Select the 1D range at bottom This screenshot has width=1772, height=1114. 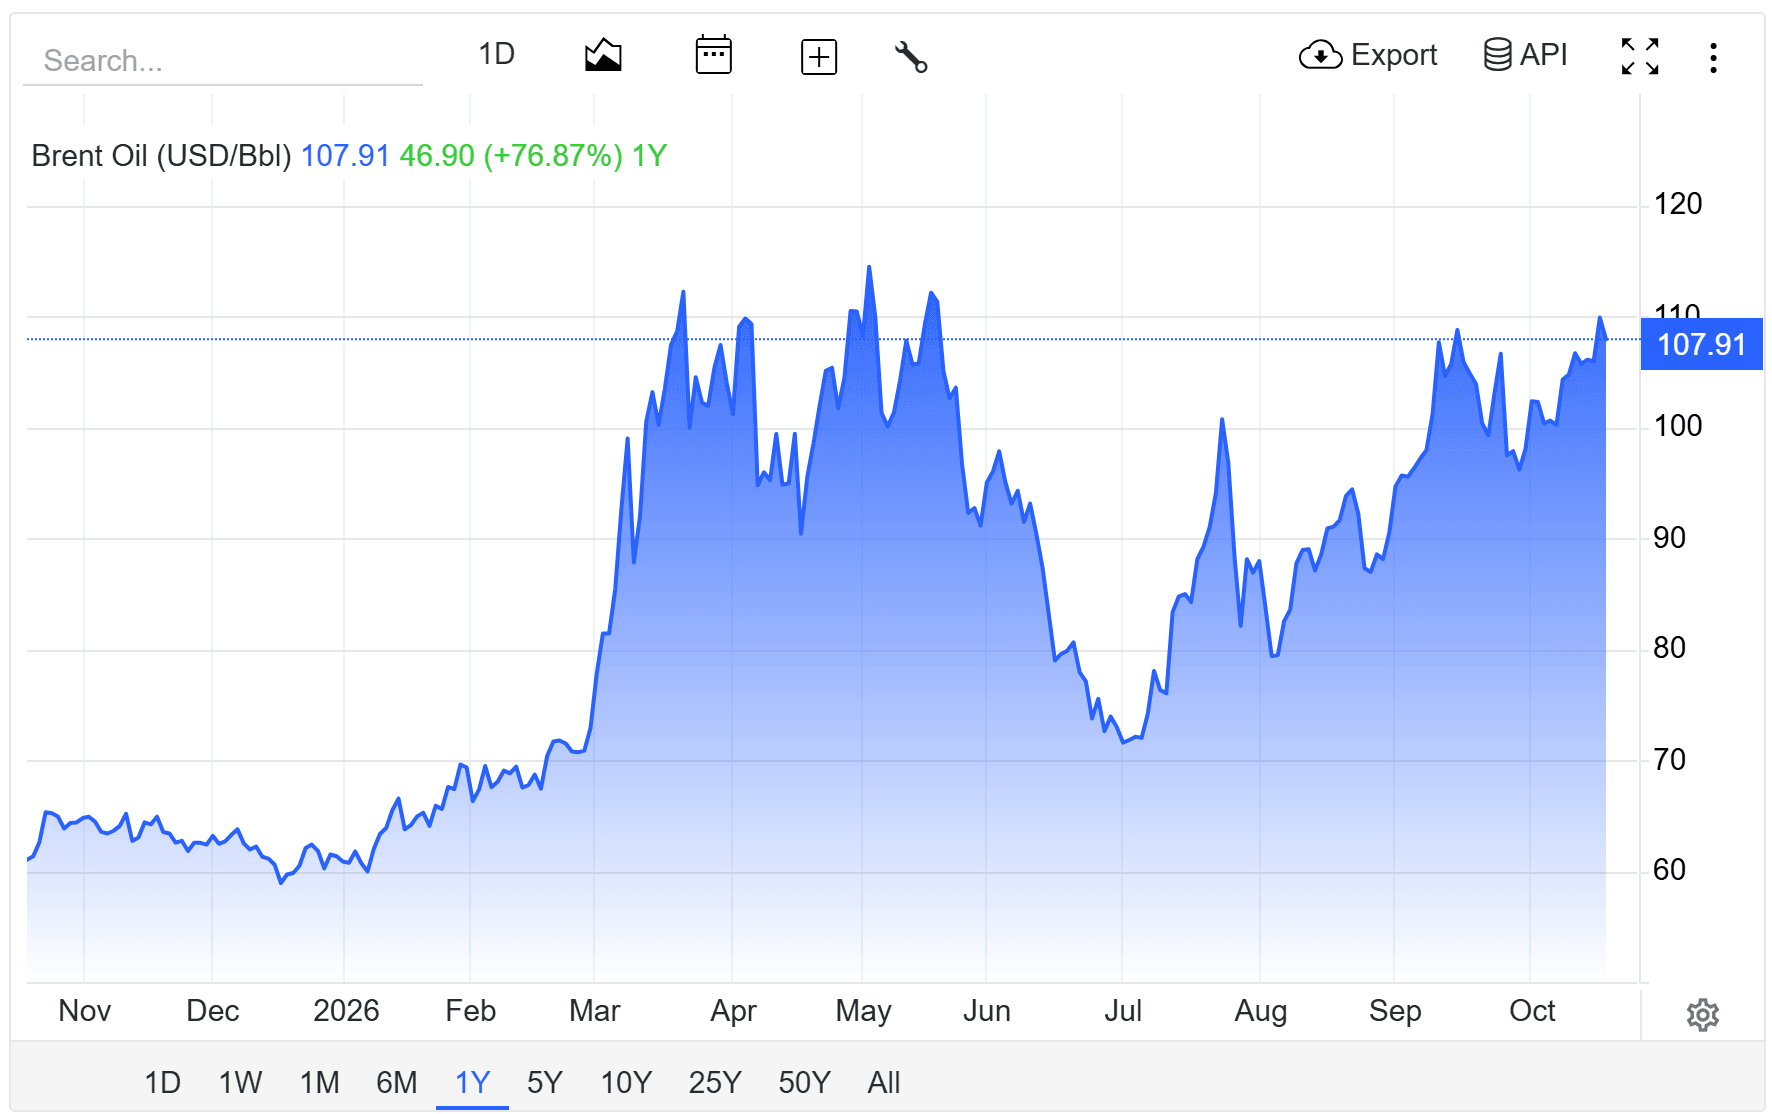point(162,1082)
